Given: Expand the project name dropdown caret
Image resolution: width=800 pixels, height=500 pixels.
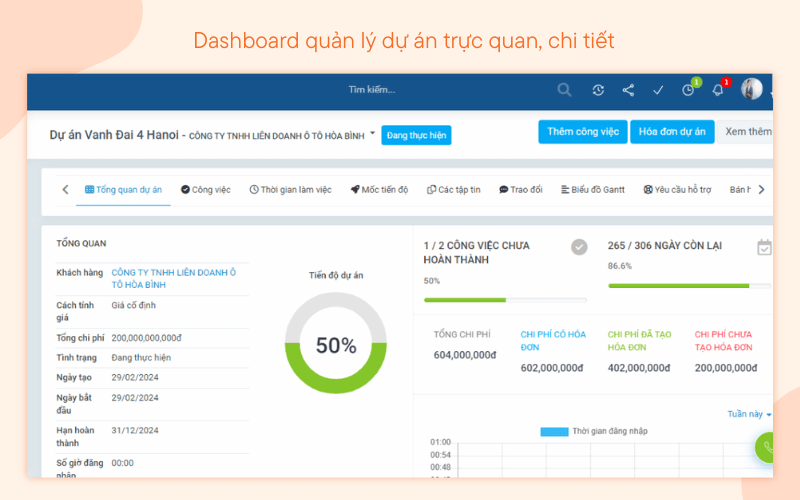Looking at the screenshot, I should 372,133.
